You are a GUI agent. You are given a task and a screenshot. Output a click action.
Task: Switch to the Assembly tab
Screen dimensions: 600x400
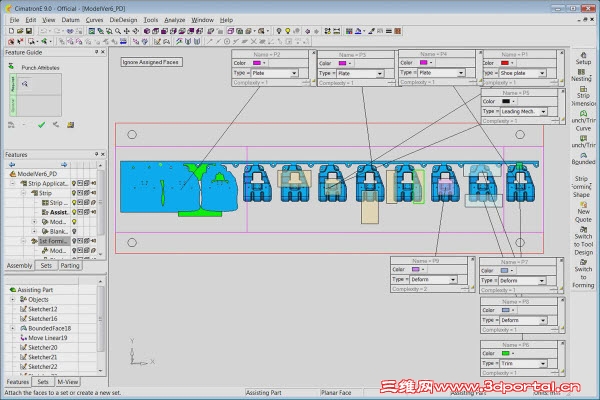(x=19, y=265)
